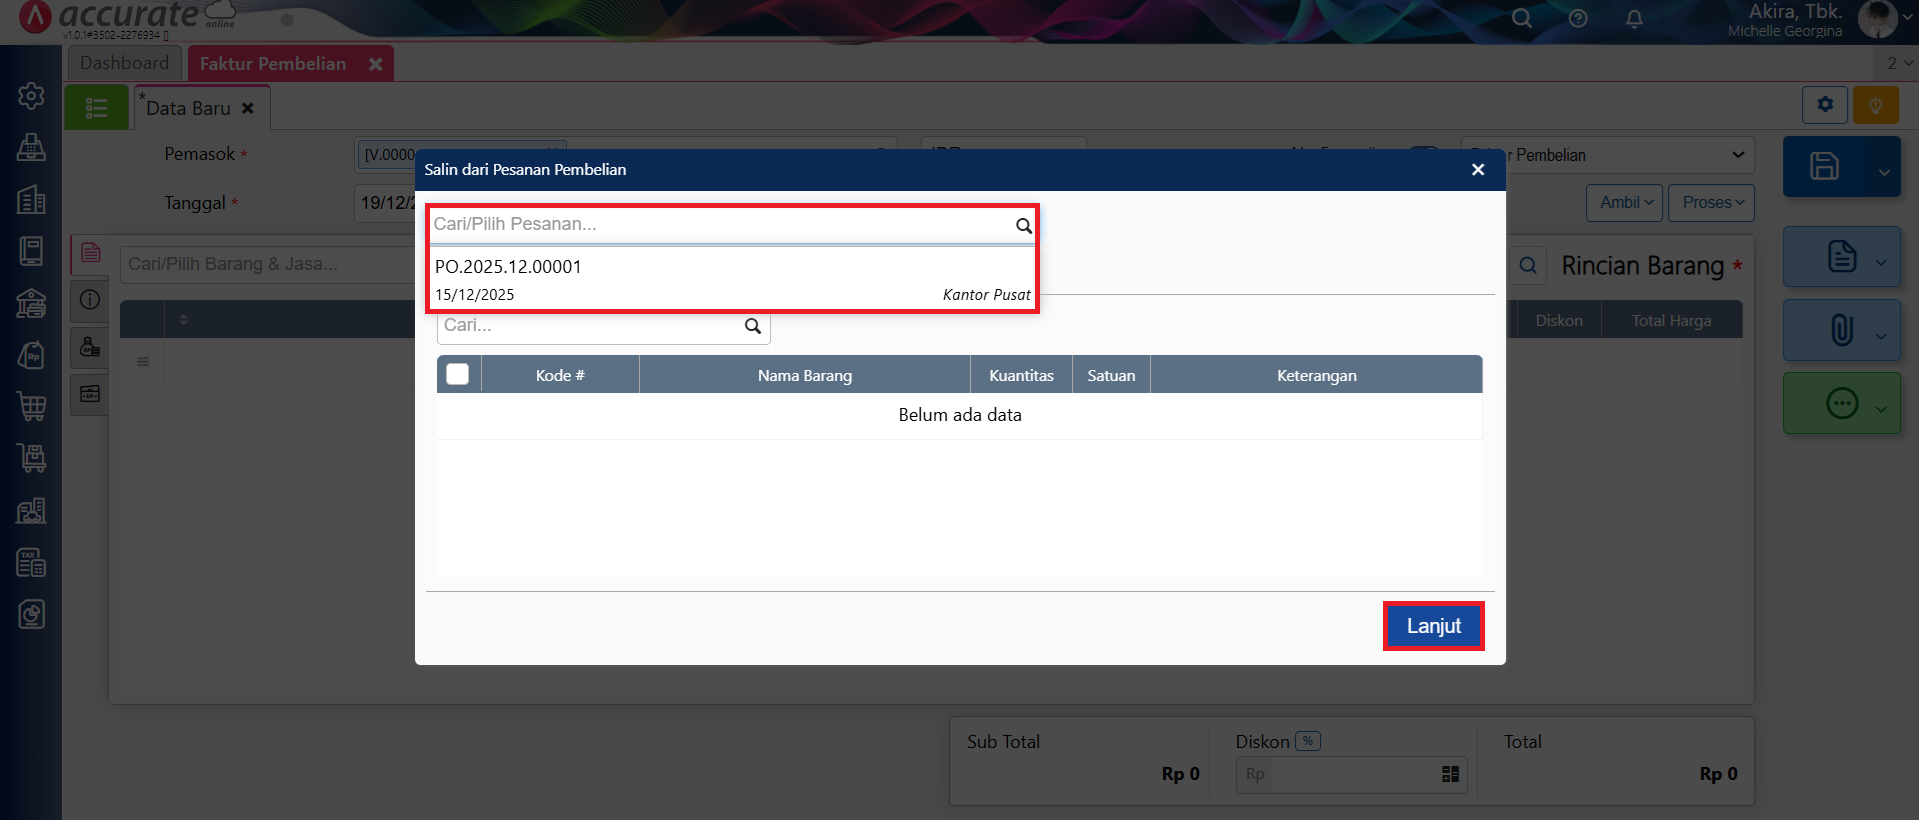
Task: Click the Cari/Pilih Pesanan search field
Action: click(720, 224)
